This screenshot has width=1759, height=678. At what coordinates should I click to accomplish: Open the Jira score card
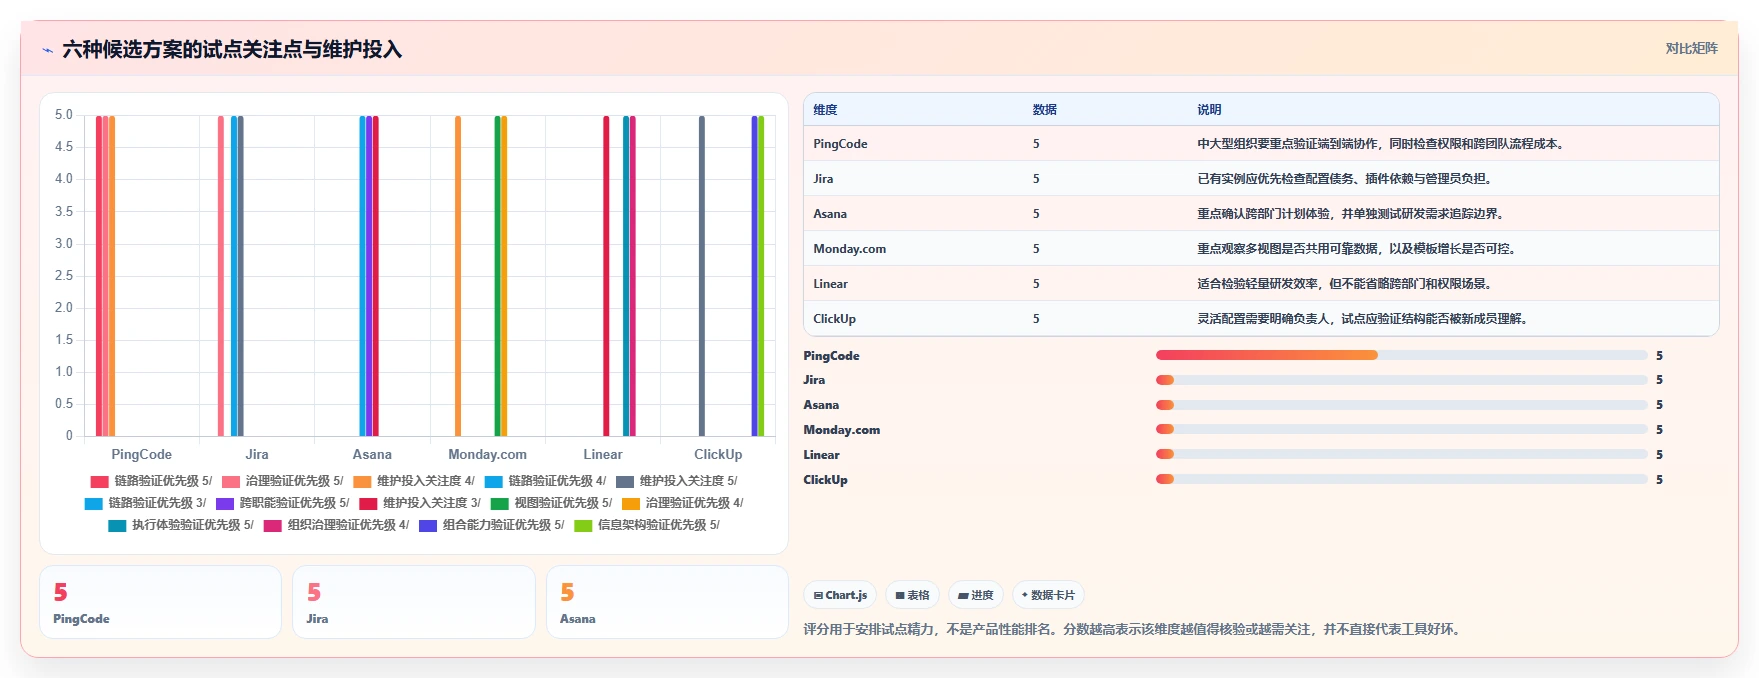414,602
